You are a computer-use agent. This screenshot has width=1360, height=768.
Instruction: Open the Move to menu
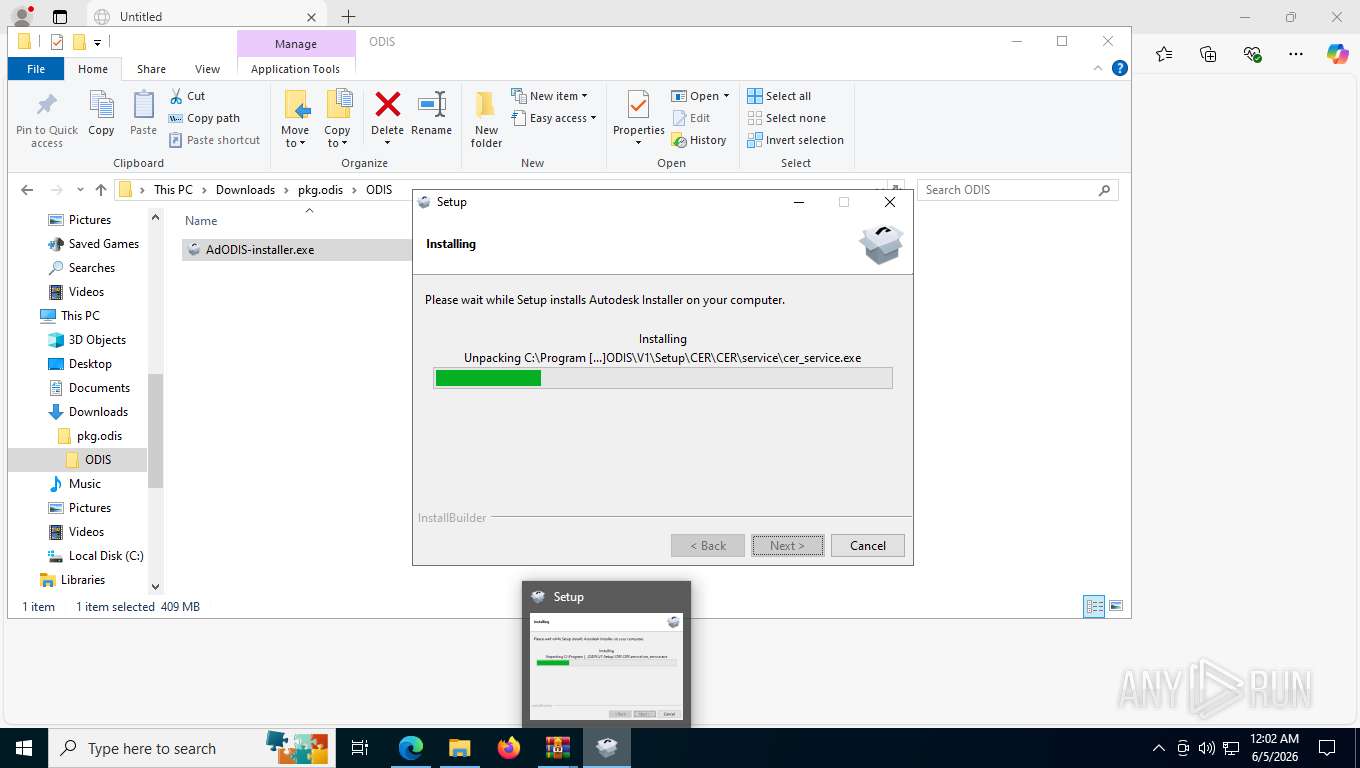pyautogui.click(x=295, y=119)
